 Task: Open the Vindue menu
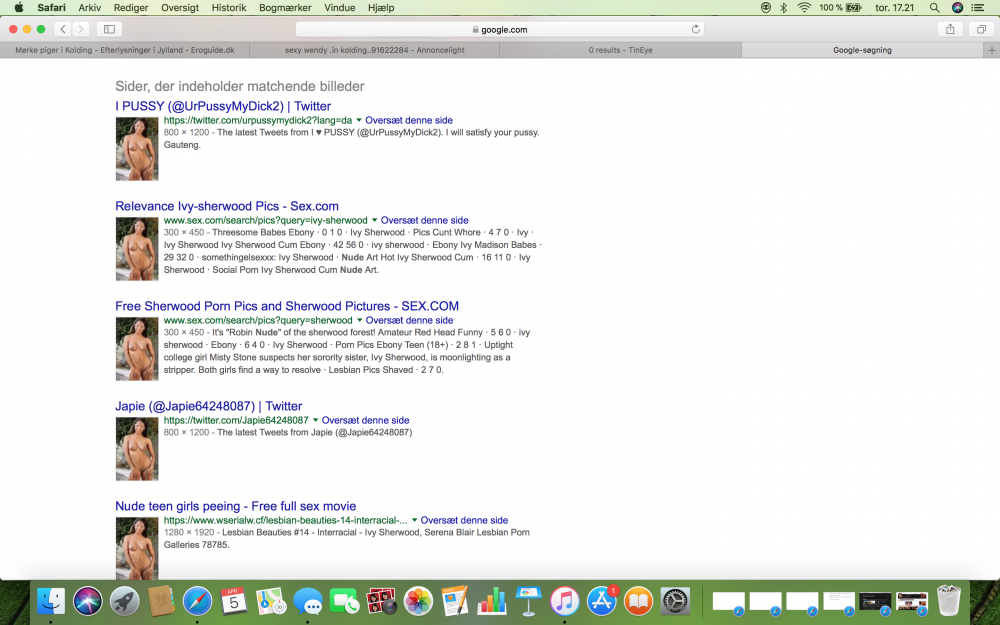[339, 8]
